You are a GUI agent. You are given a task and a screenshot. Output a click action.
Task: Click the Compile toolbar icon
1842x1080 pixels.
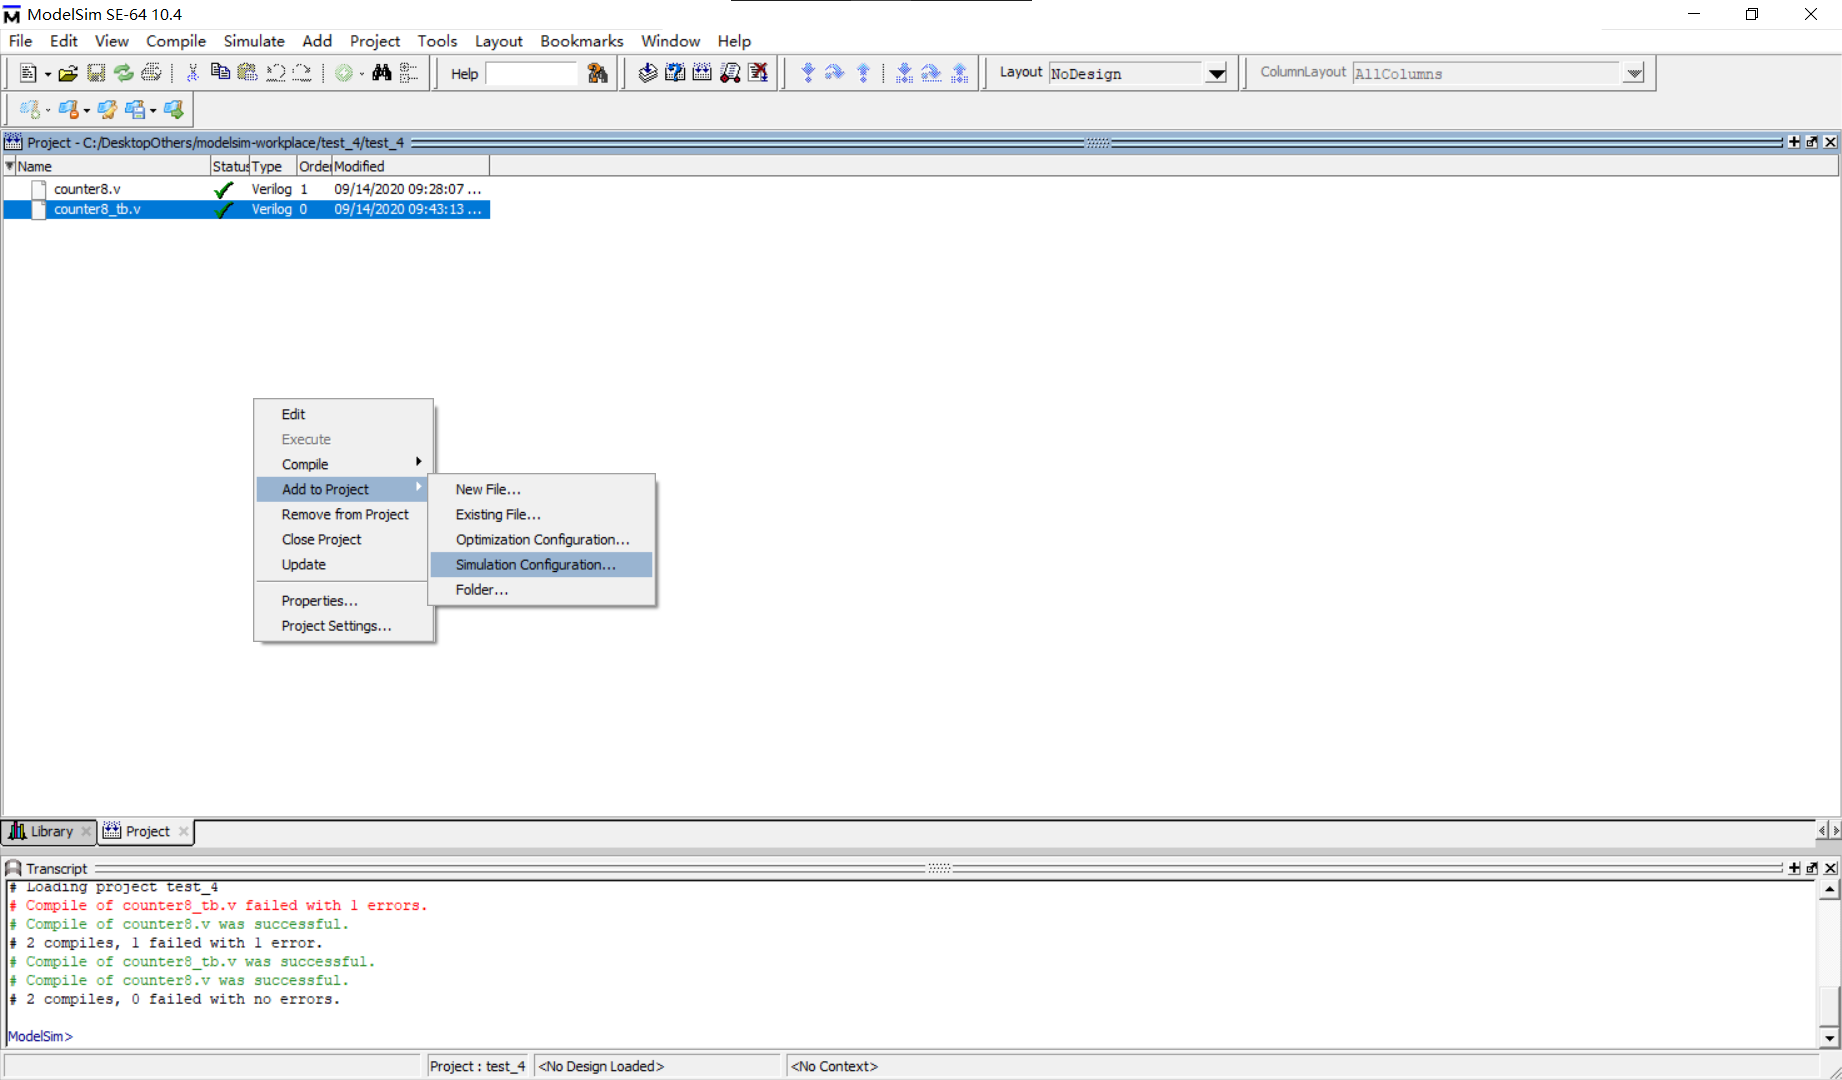(x=647, y=73)
